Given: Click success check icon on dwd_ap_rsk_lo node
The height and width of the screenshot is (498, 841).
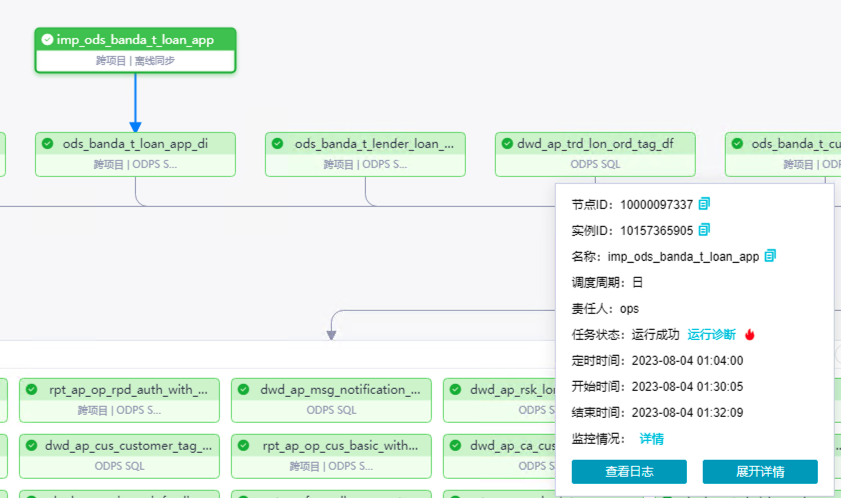Looking at the screenshot, I should pos(455,389).
